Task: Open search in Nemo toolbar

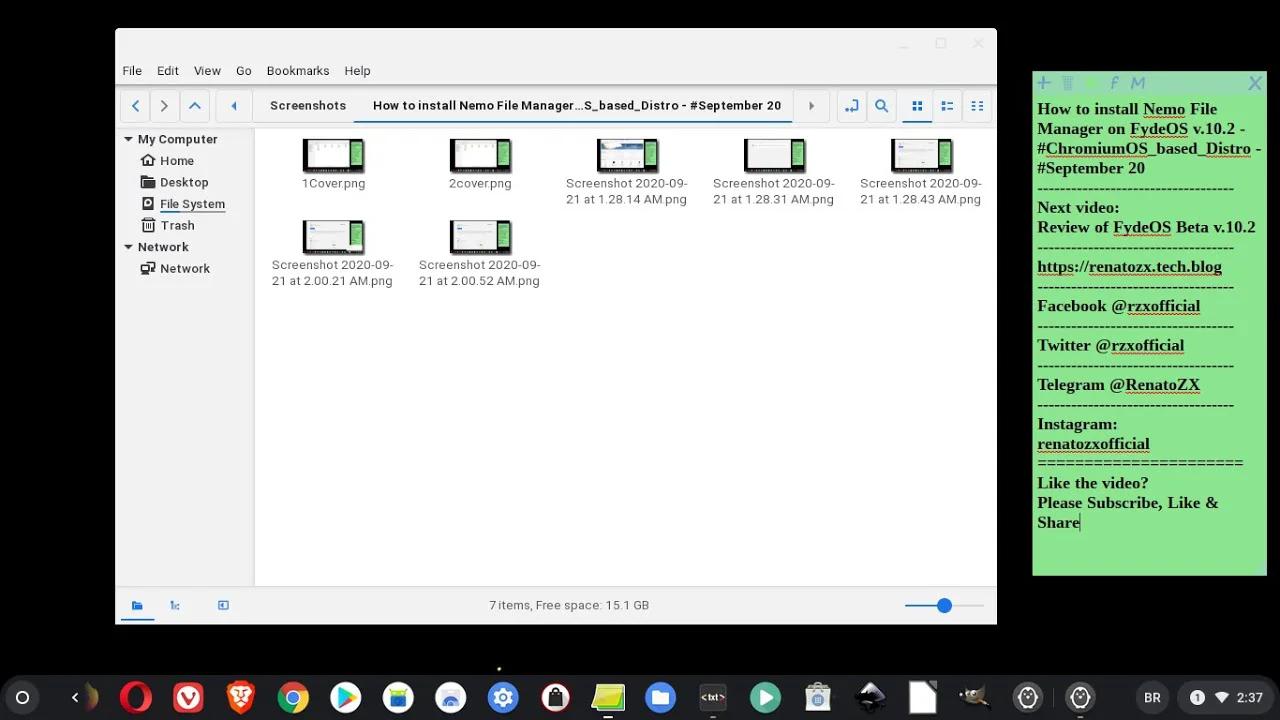Action: 881,105
